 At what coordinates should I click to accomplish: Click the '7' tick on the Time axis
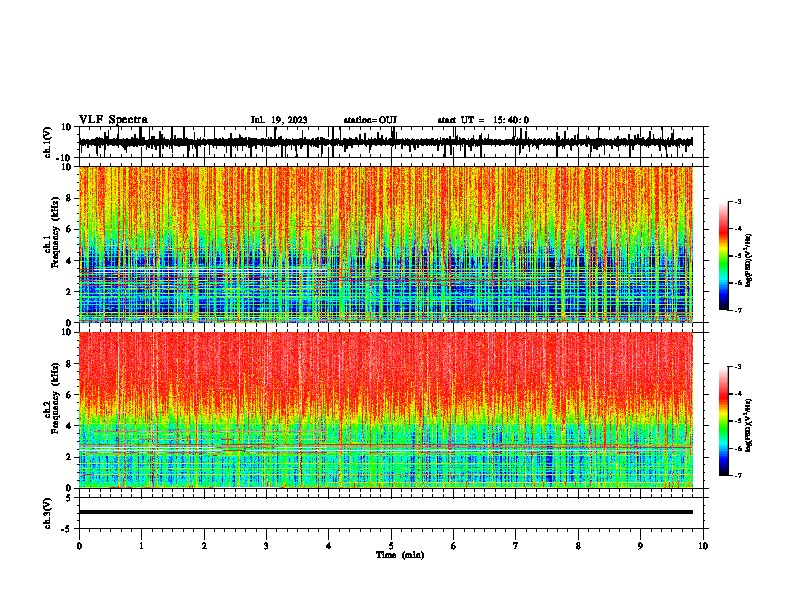tap(516, 546)
